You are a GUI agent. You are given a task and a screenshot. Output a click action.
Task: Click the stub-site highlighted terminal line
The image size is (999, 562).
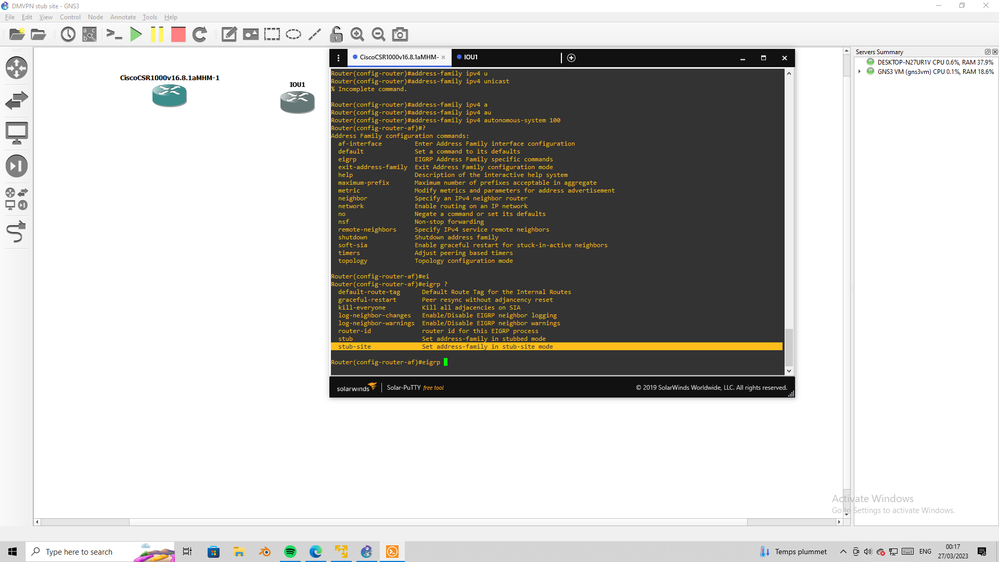[x=556, y=347]
